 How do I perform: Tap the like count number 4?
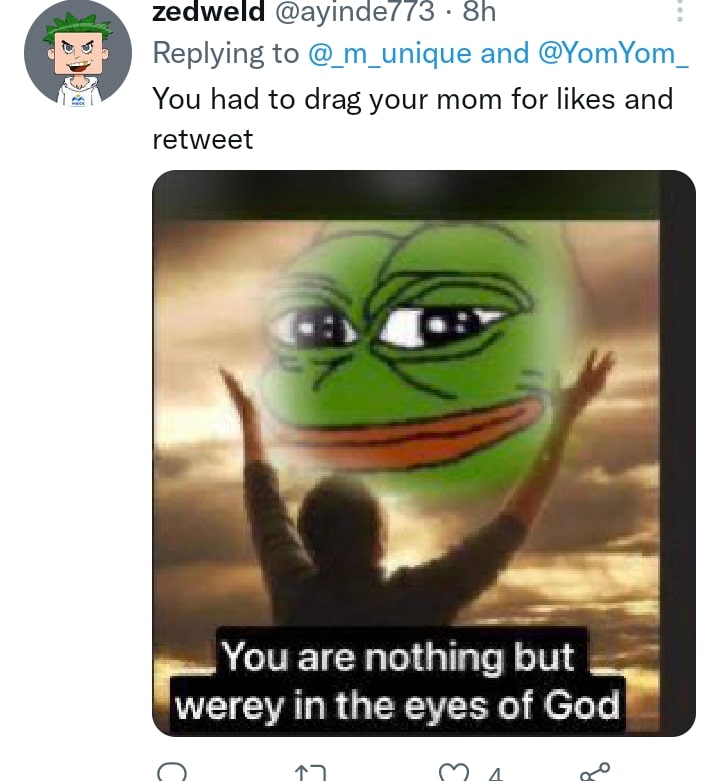pyautogui.click(x=494, y=772)
